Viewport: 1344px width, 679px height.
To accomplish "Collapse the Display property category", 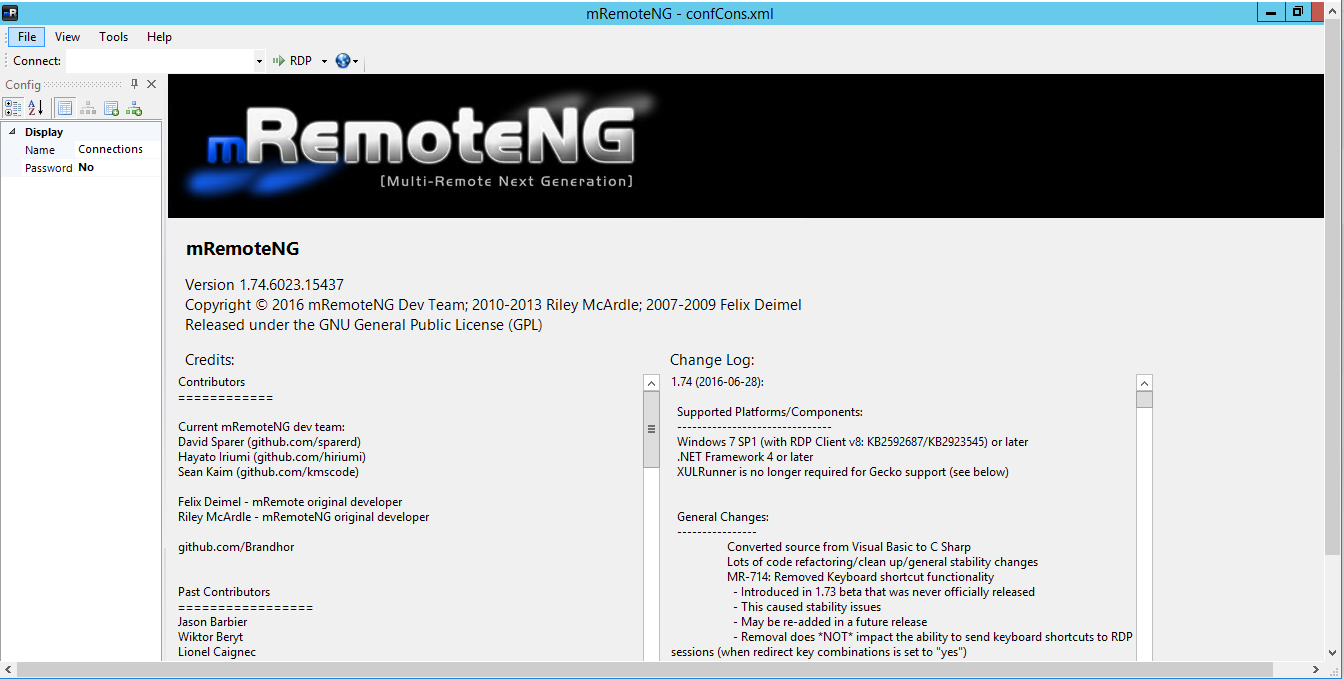I will (12, 132).
